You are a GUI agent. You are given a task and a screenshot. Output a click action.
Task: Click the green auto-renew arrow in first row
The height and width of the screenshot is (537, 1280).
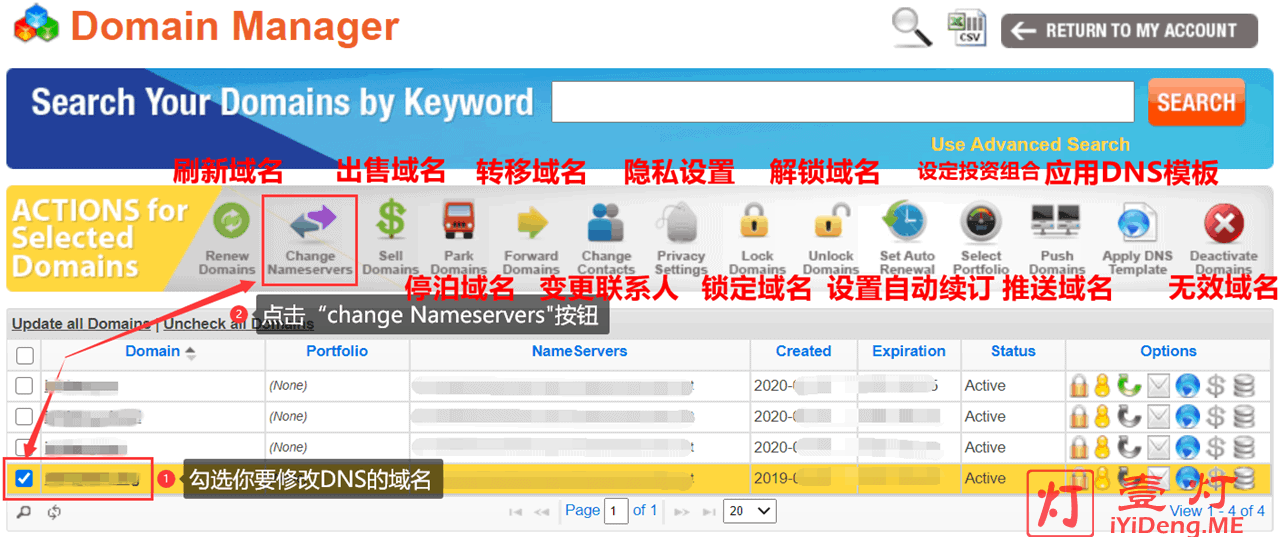click(1130, 386)
